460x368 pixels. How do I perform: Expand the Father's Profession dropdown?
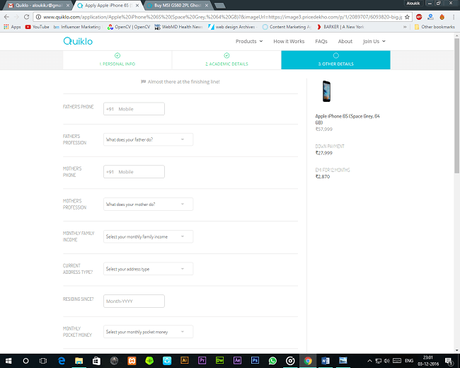click(148, 139)
